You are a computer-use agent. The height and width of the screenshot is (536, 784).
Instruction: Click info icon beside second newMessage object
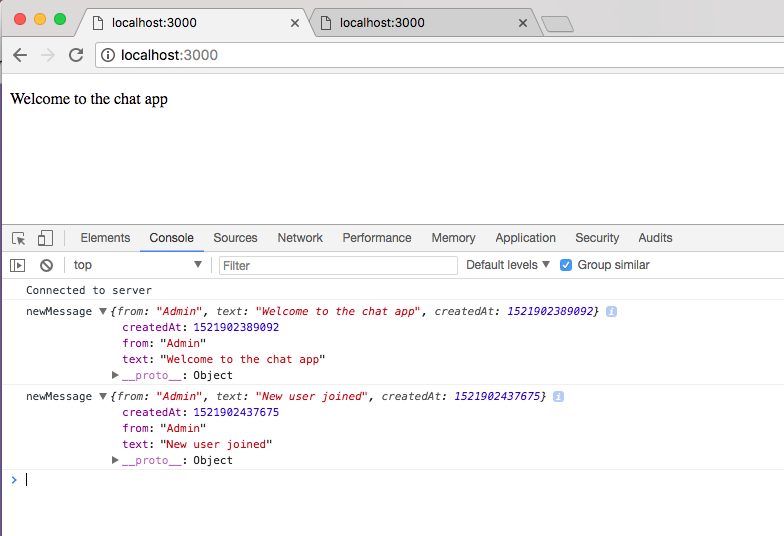tap(559, 397)
